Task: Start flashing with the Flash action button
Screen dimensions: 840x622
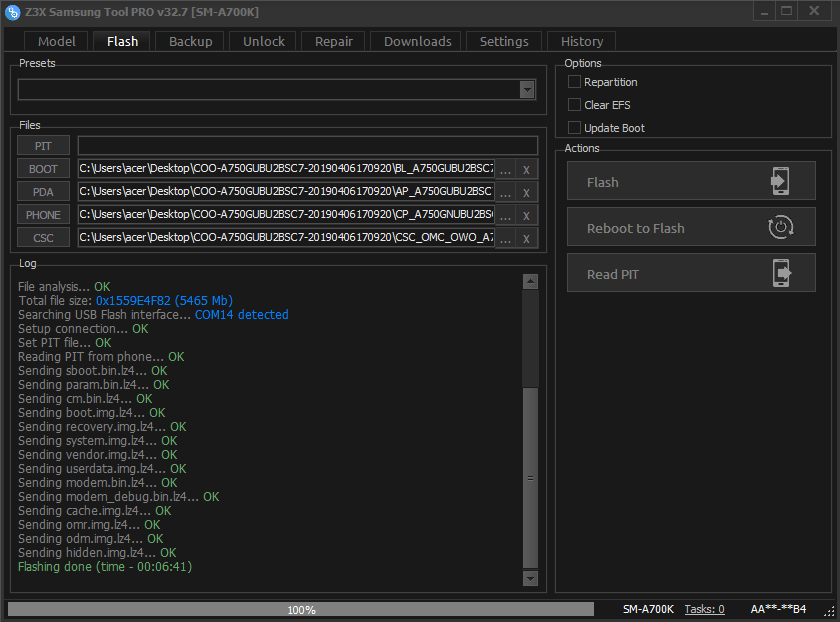Action: point(691,181)
